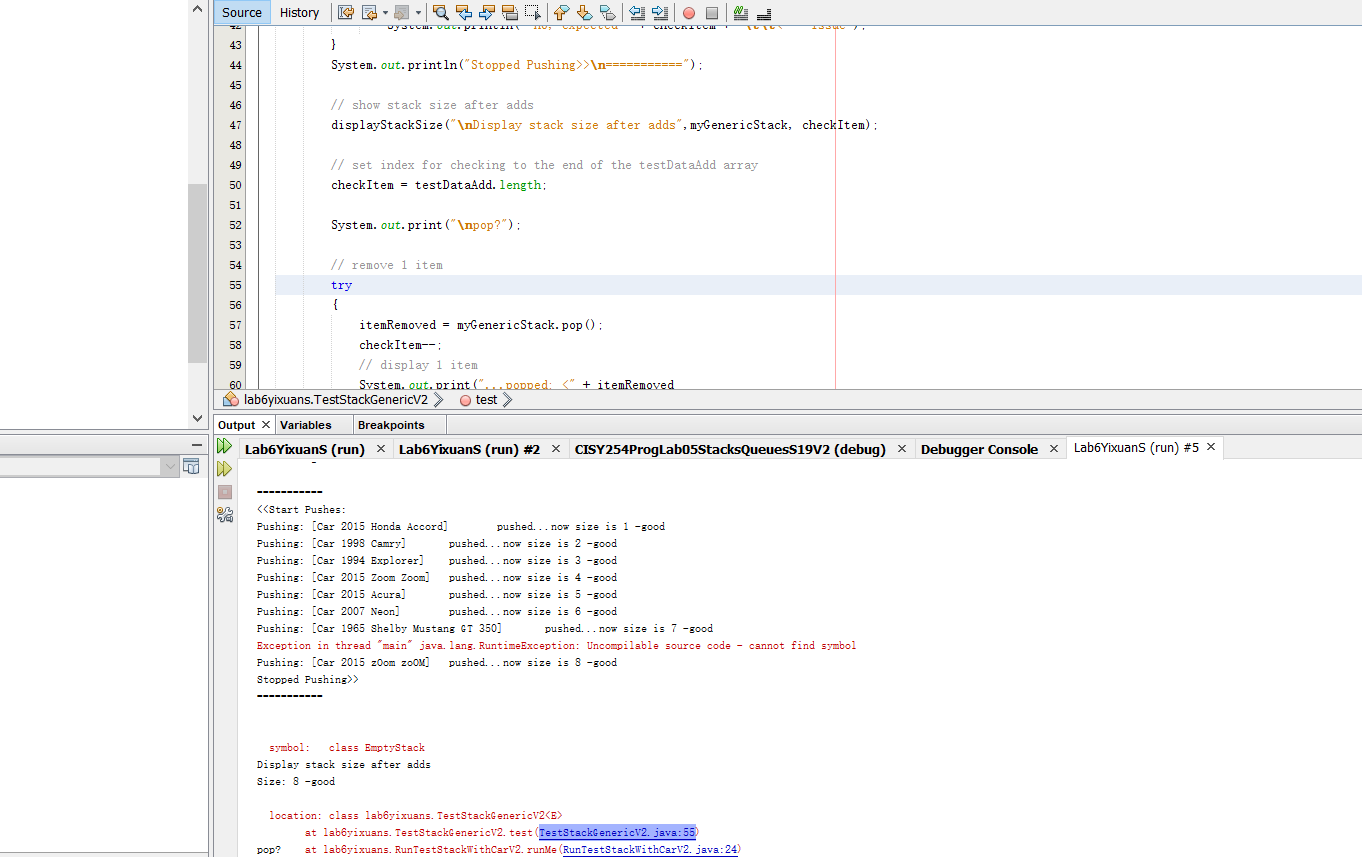The width and height of the screenshot is (1362, 857).
Task: Open output settings wrench icon
Action: coord(225,515)
